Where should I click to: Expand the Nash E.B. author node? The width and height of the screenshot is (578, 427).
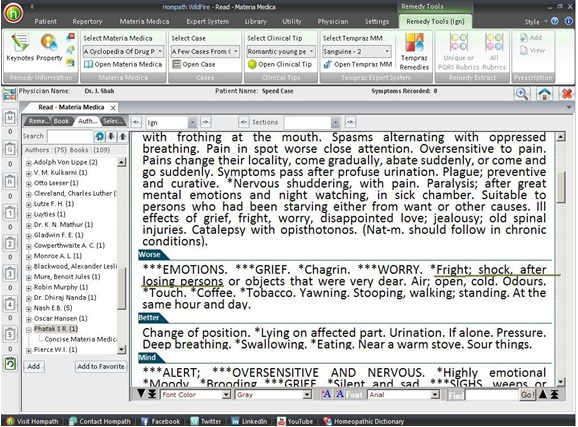(29, 308)
